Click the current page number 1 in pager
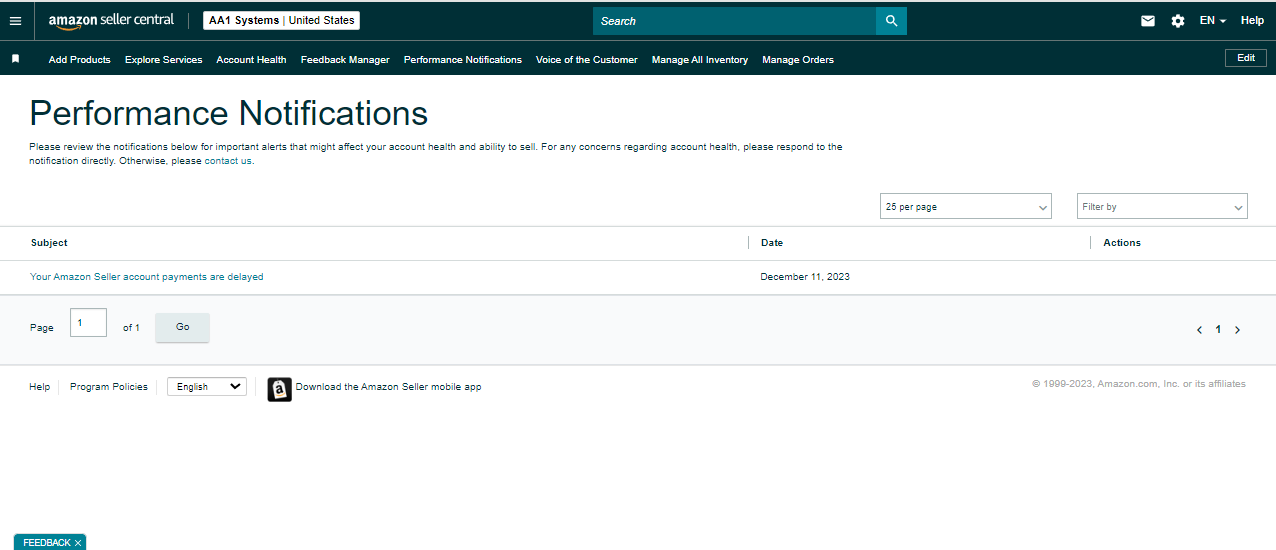The image size is (1276, 550). tap(1218, 330)
